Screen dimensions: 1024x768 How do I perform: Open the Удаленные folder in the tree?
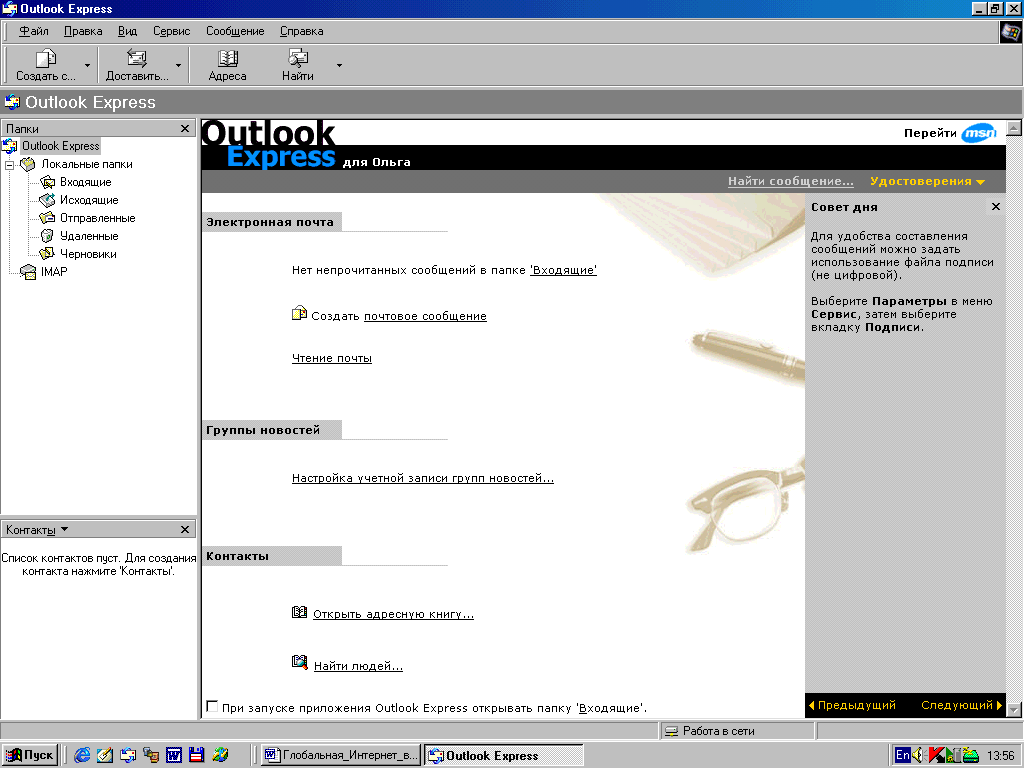pyautogui.click(x=89, y=236)
